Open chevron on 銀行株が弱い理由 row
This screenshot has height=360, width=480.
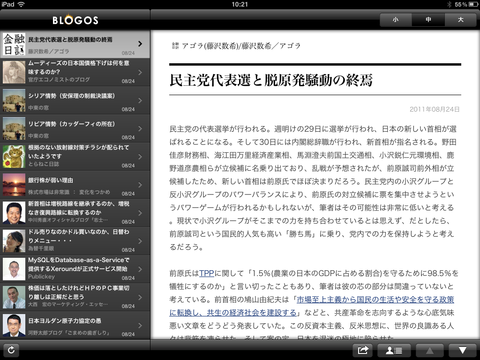tap(140, 185)
